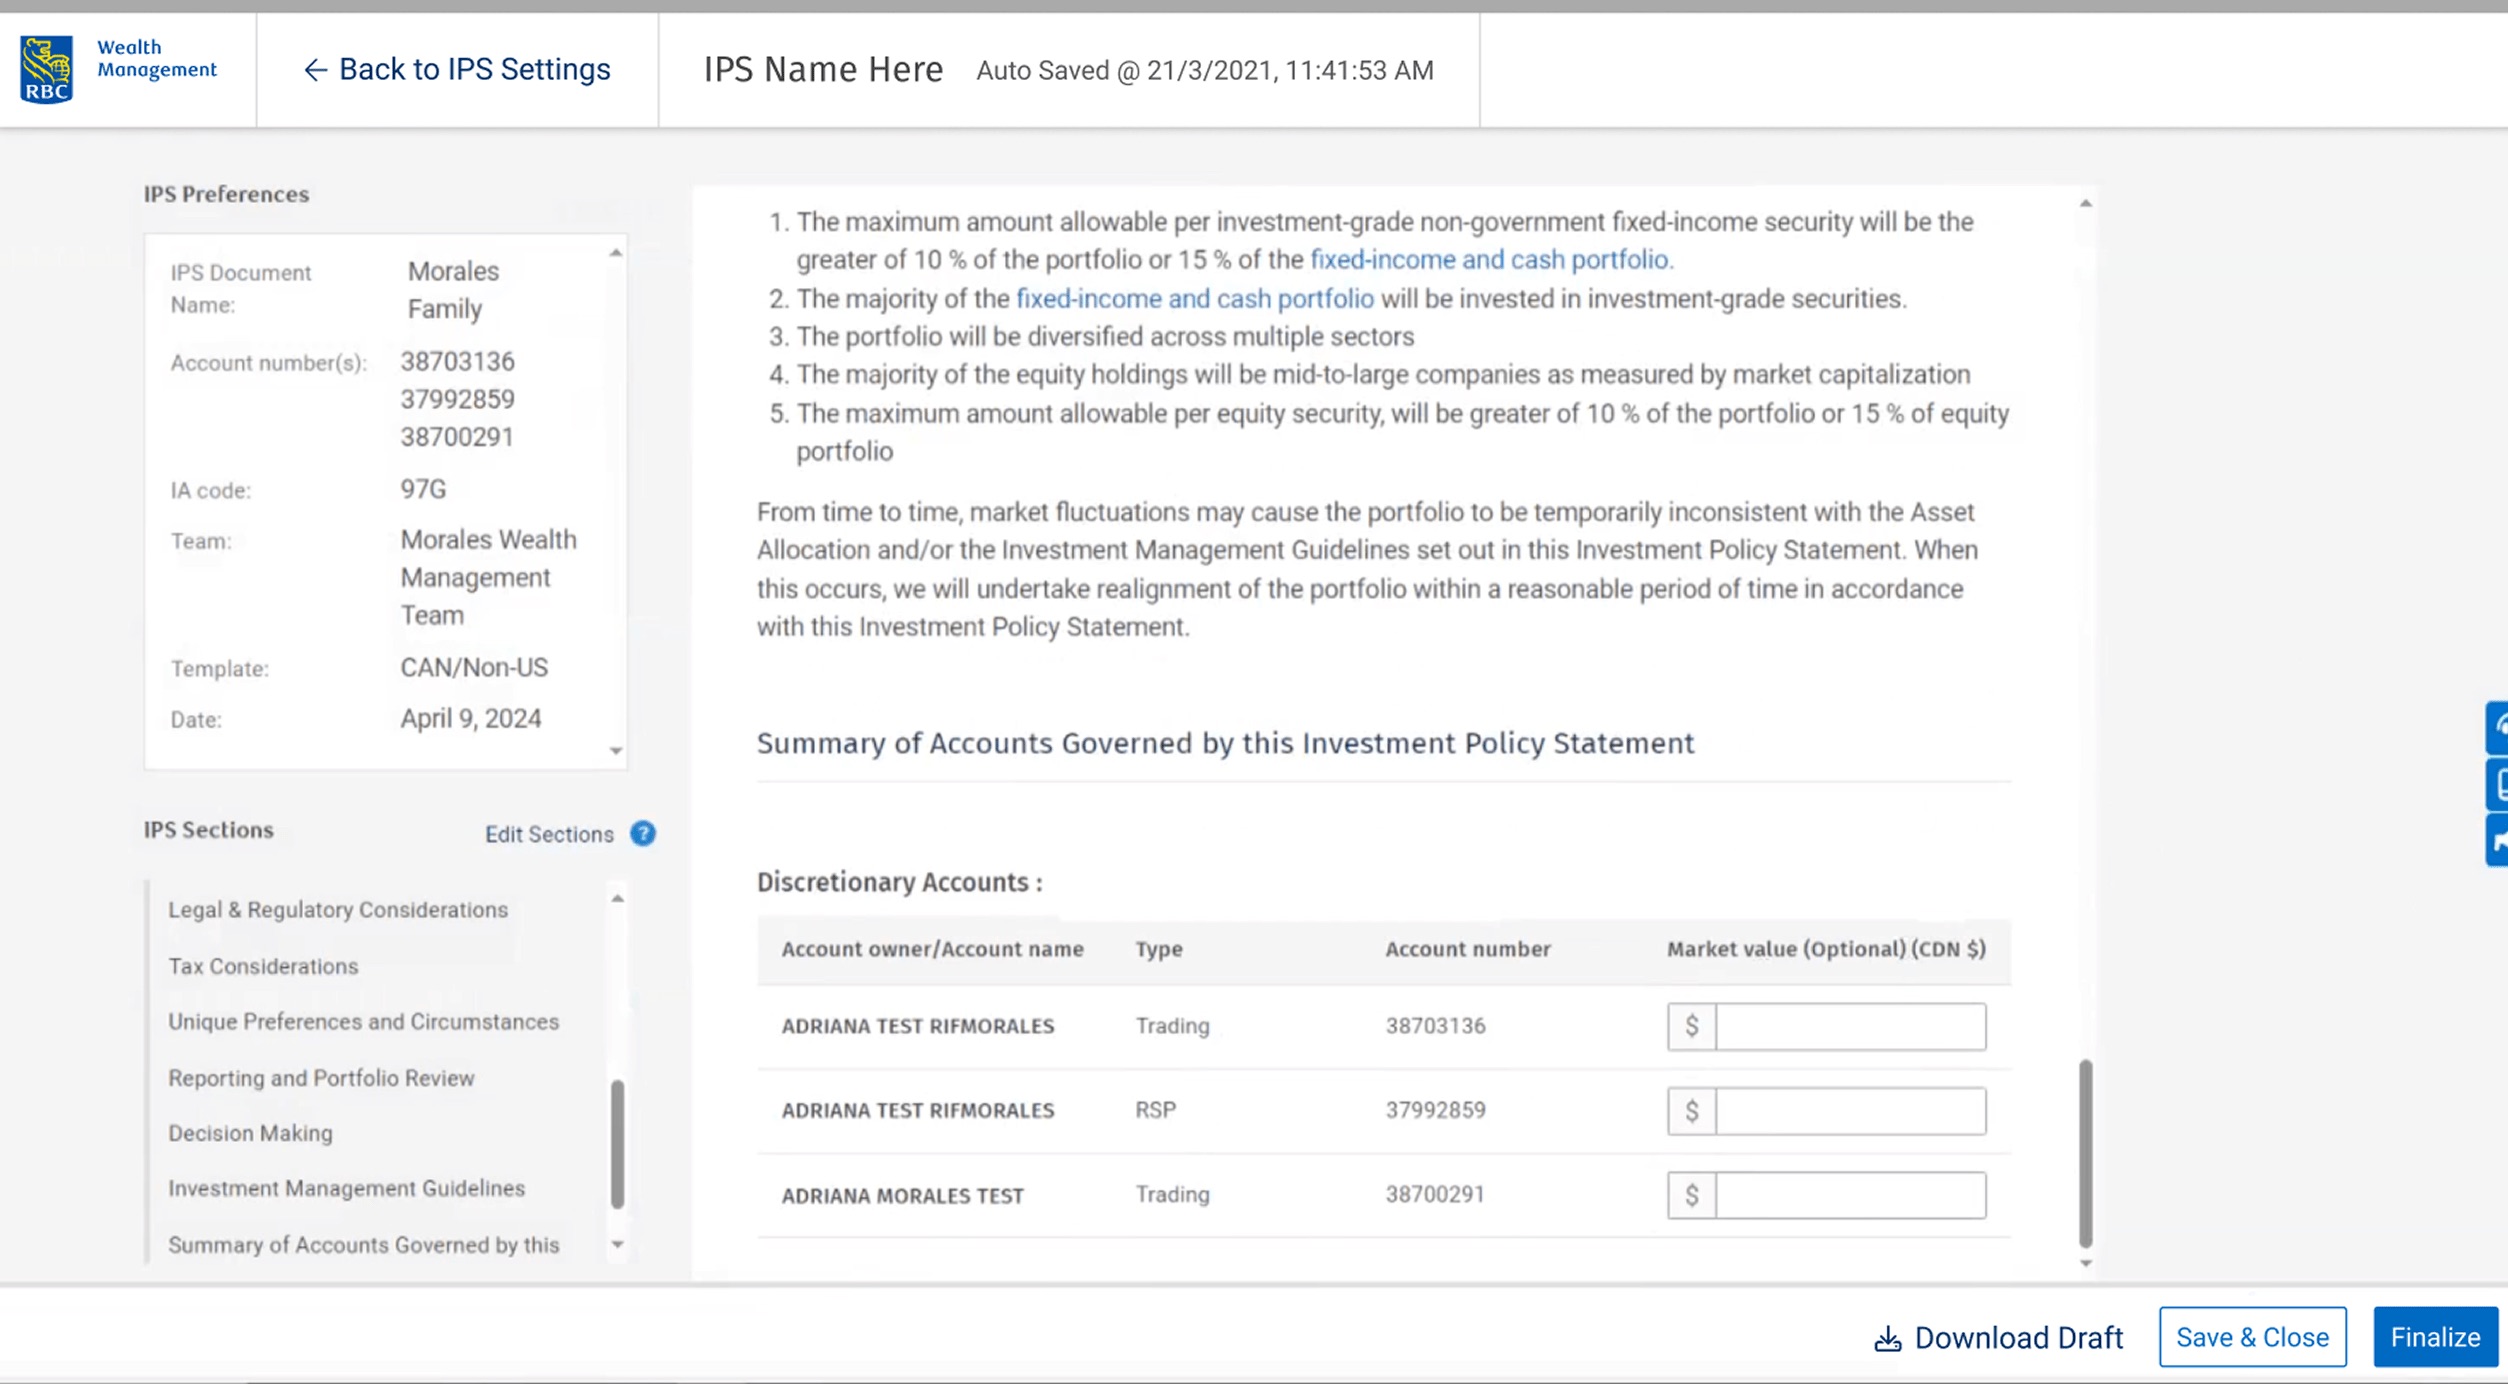2508x1384 pixels.
Task: Click the help question mark beside Edit Sections
Action: (x=643, y=833)
